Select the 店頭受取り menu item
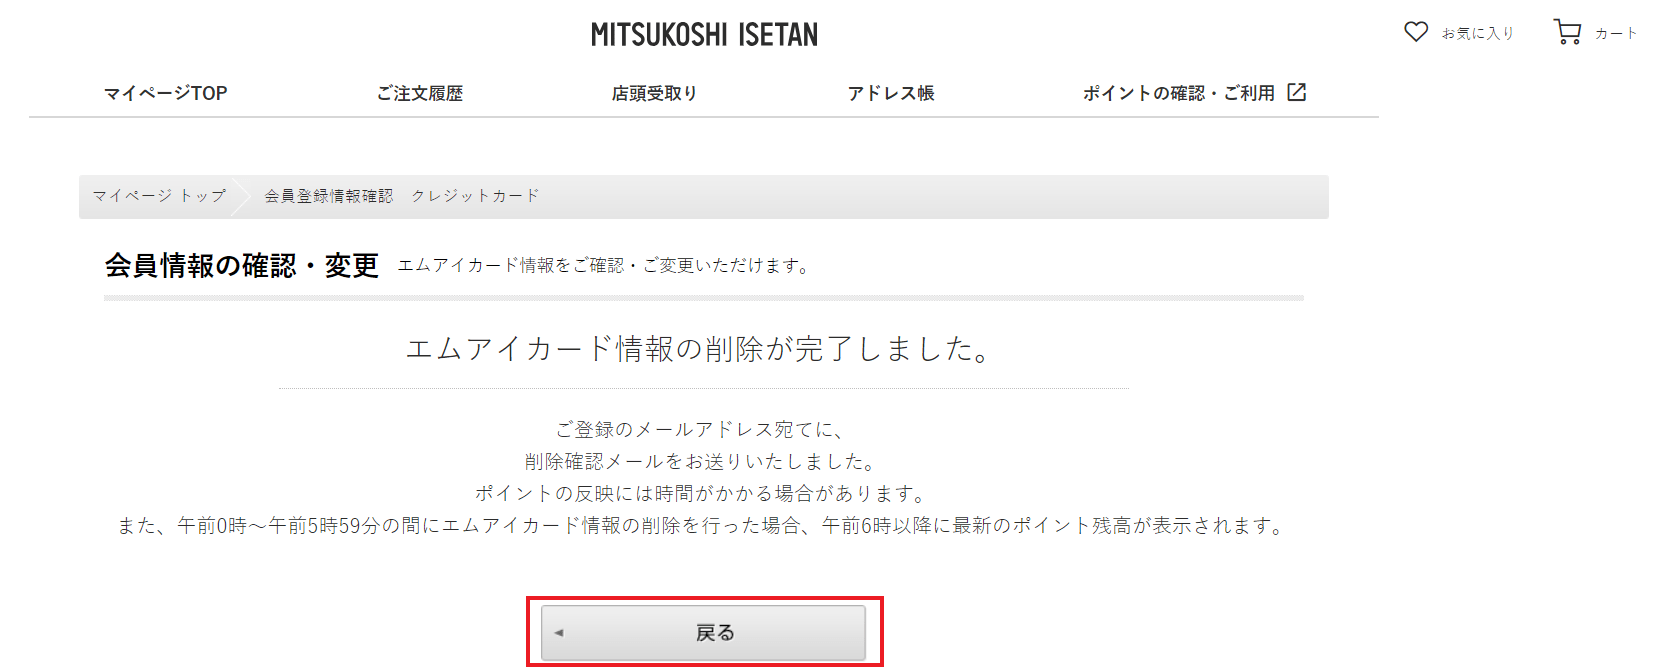Image resolution: width=1657 pixels, height=668 pixels. point(654,93)
